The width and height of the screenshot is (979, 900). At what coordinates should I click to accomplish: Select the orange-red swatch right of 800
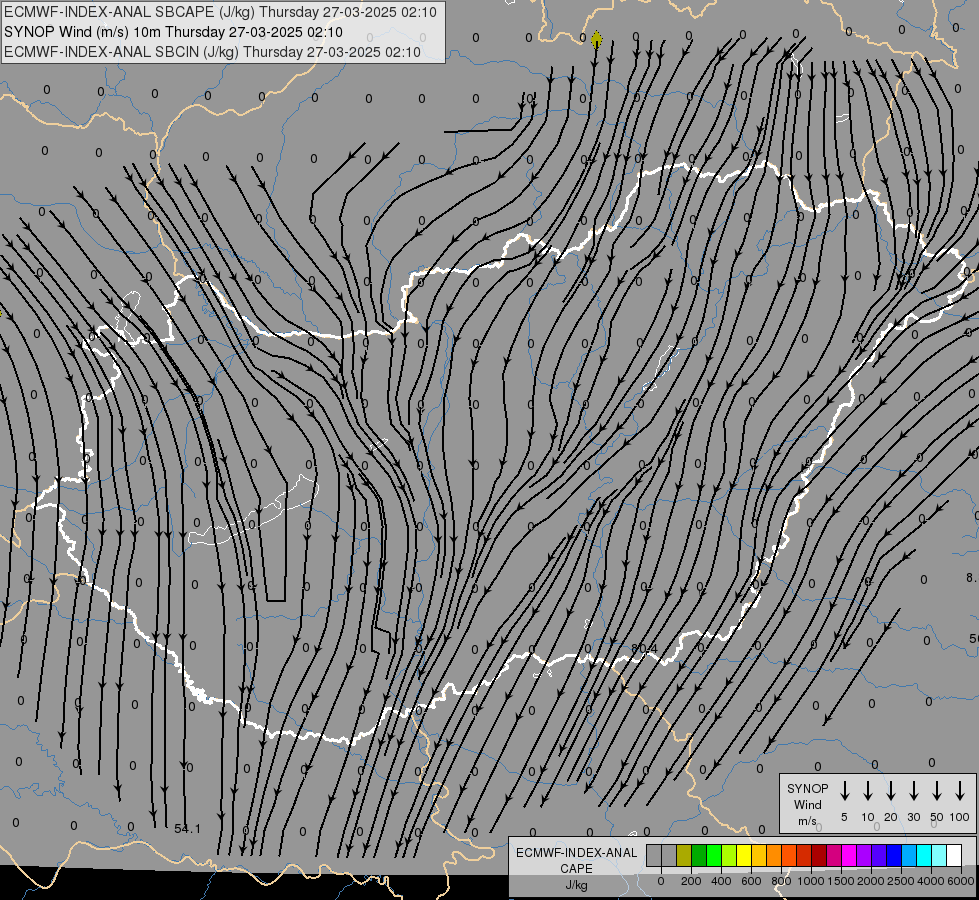(x=789, y=855)
